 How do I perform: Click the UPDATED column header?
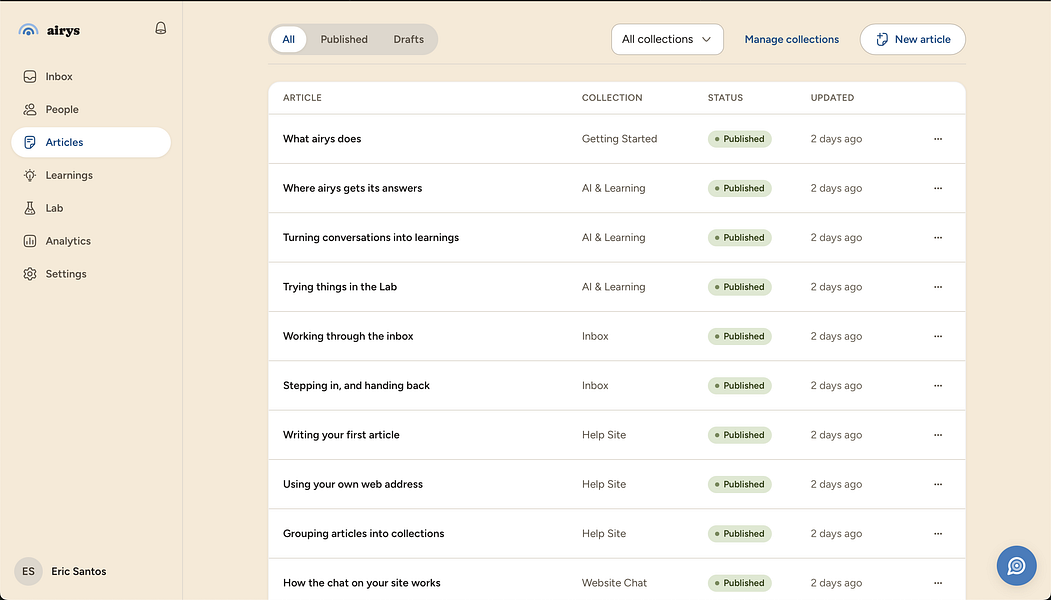[x=832, y=98]
